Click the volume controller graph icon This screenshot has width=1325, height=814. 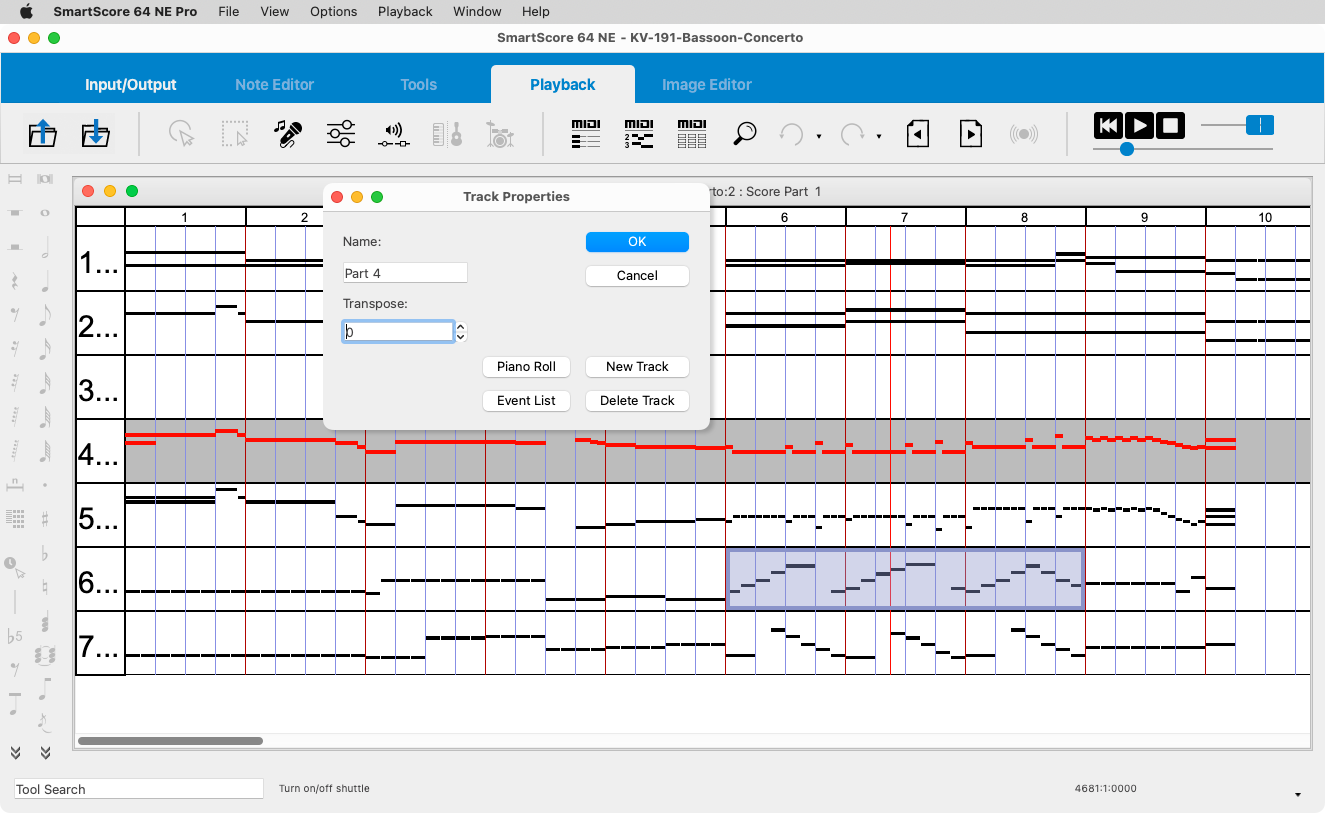coord(394,134)
